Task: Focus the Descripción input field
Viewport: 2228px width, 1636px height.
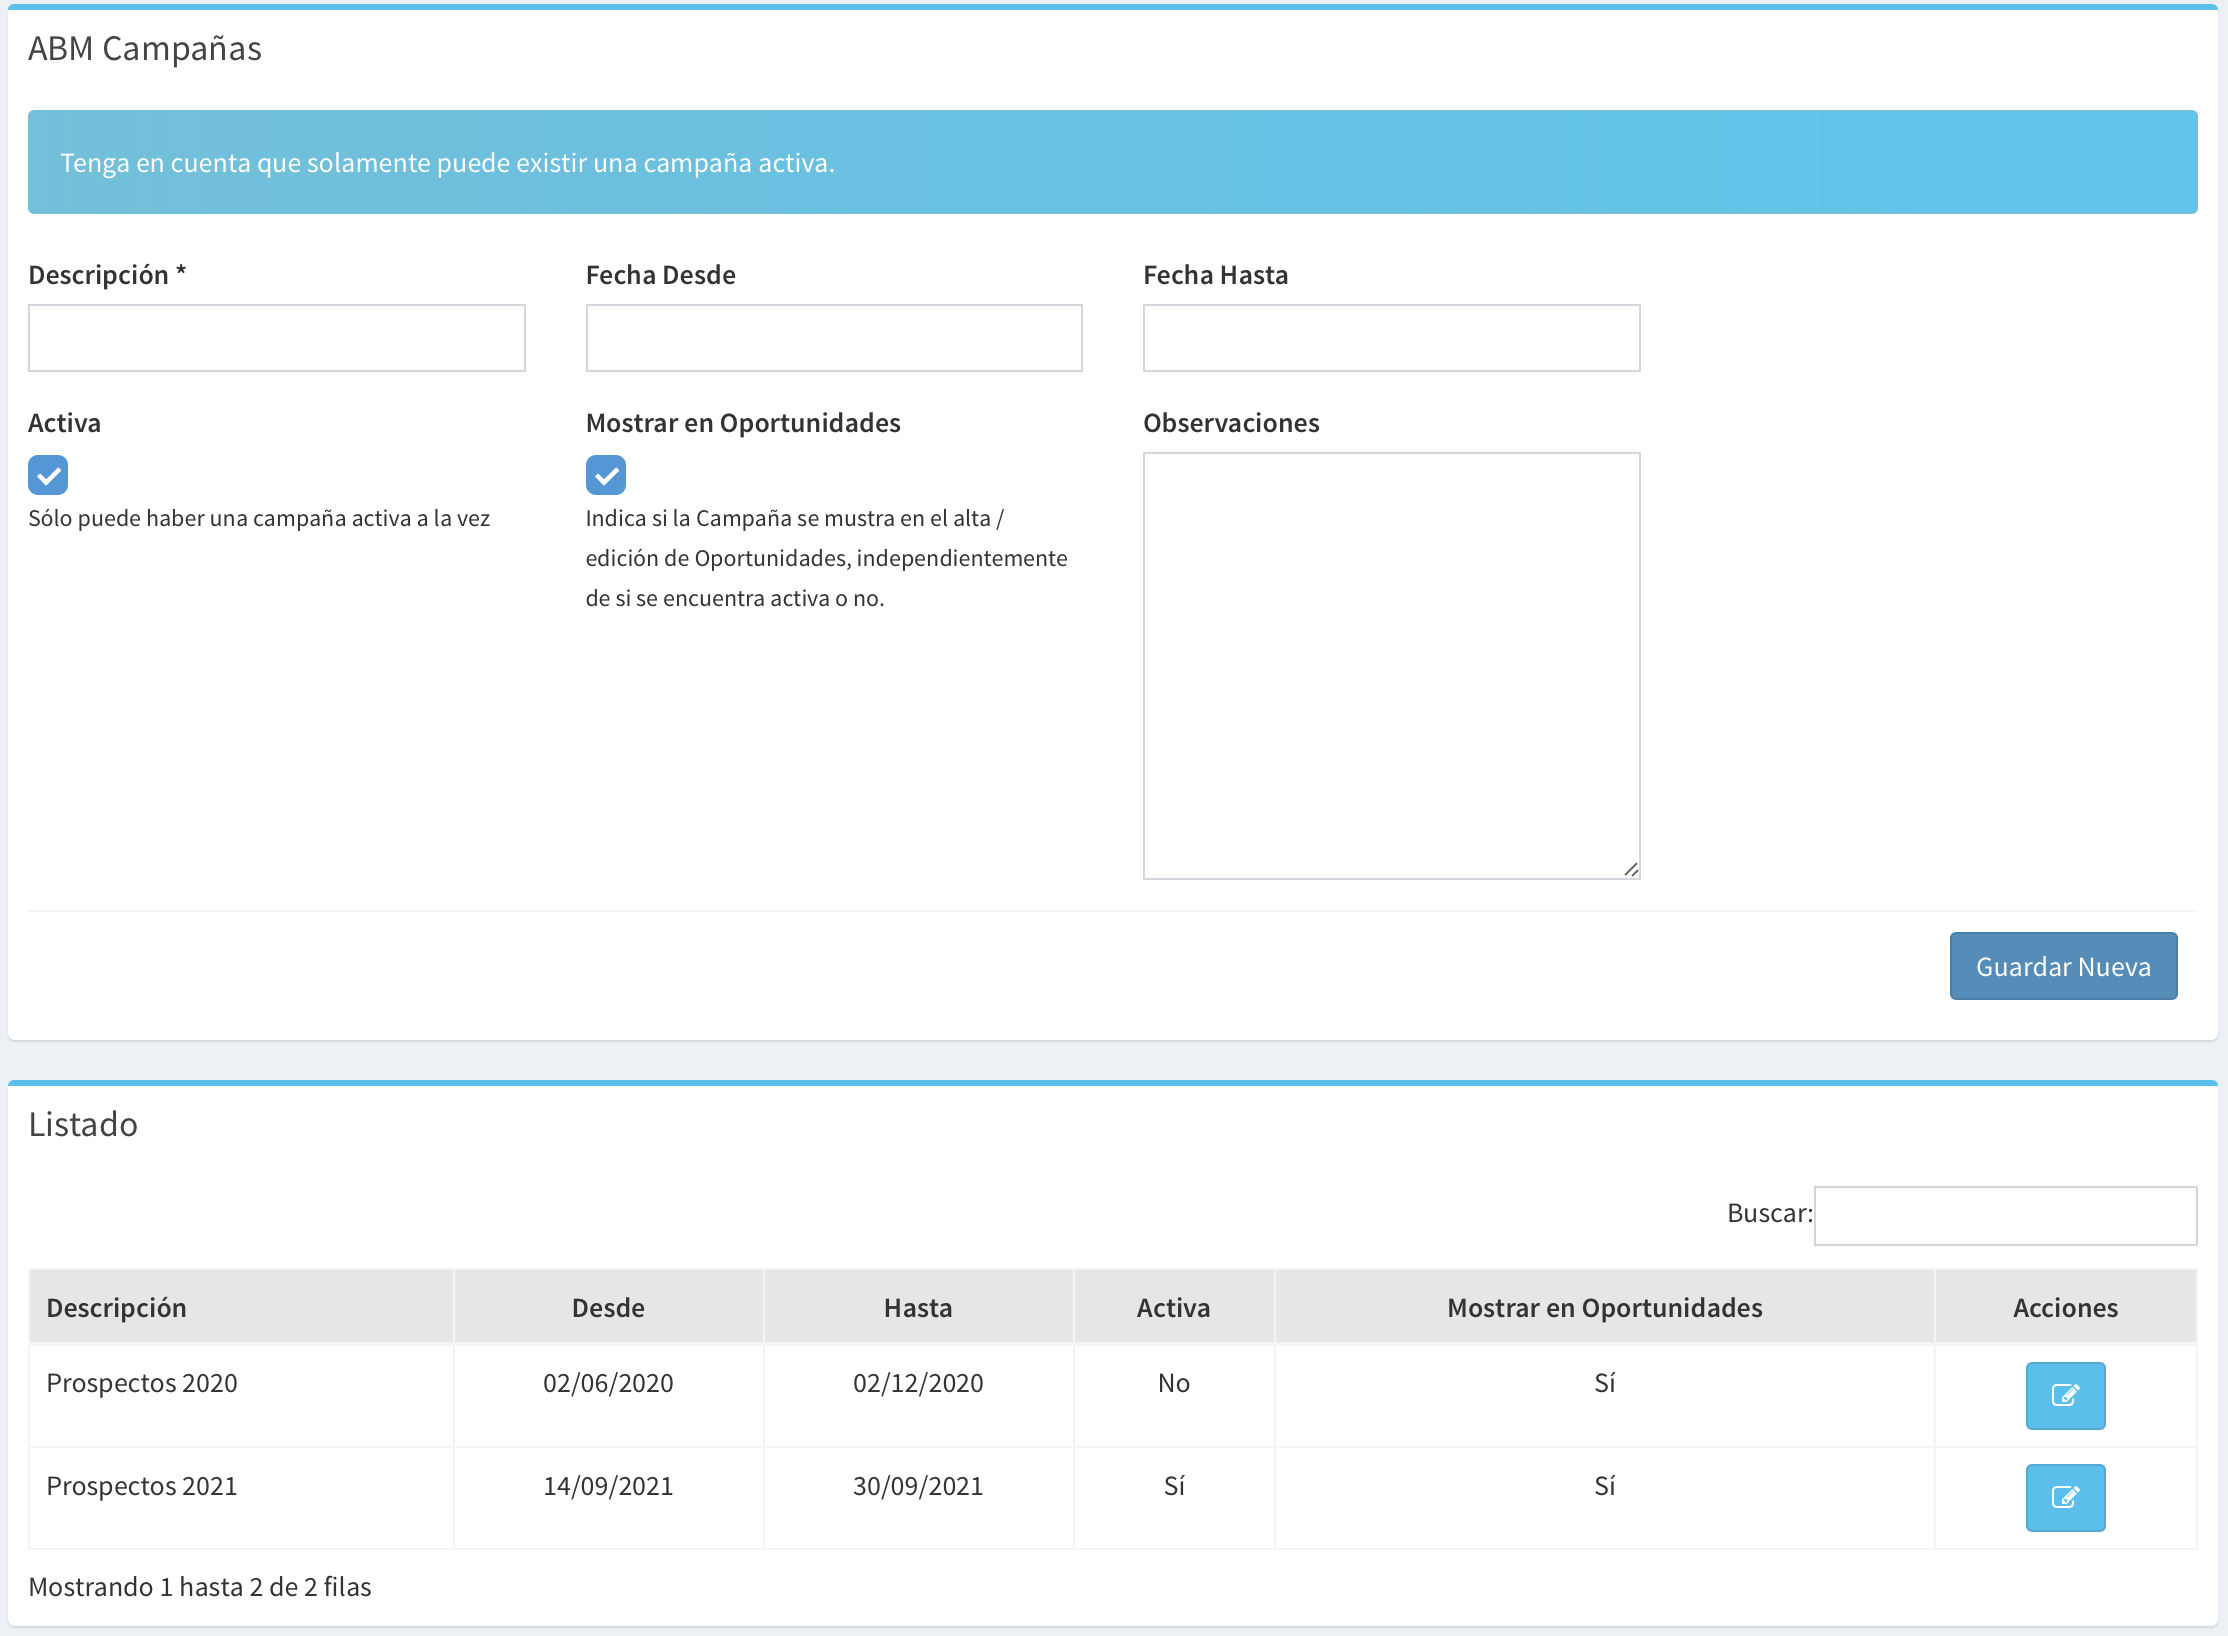Action: 276,338
